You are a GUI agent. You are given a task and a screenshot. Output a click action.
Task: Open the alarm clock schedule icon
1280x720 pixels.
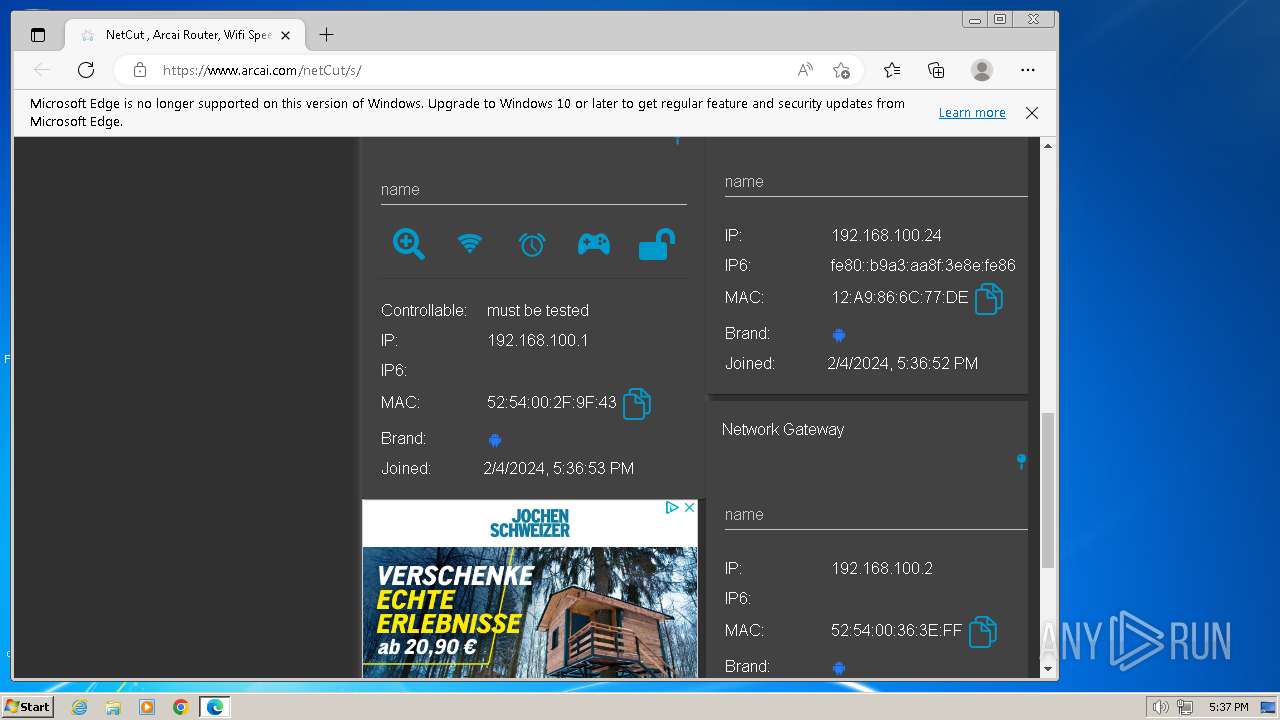[x=532, y=244]
